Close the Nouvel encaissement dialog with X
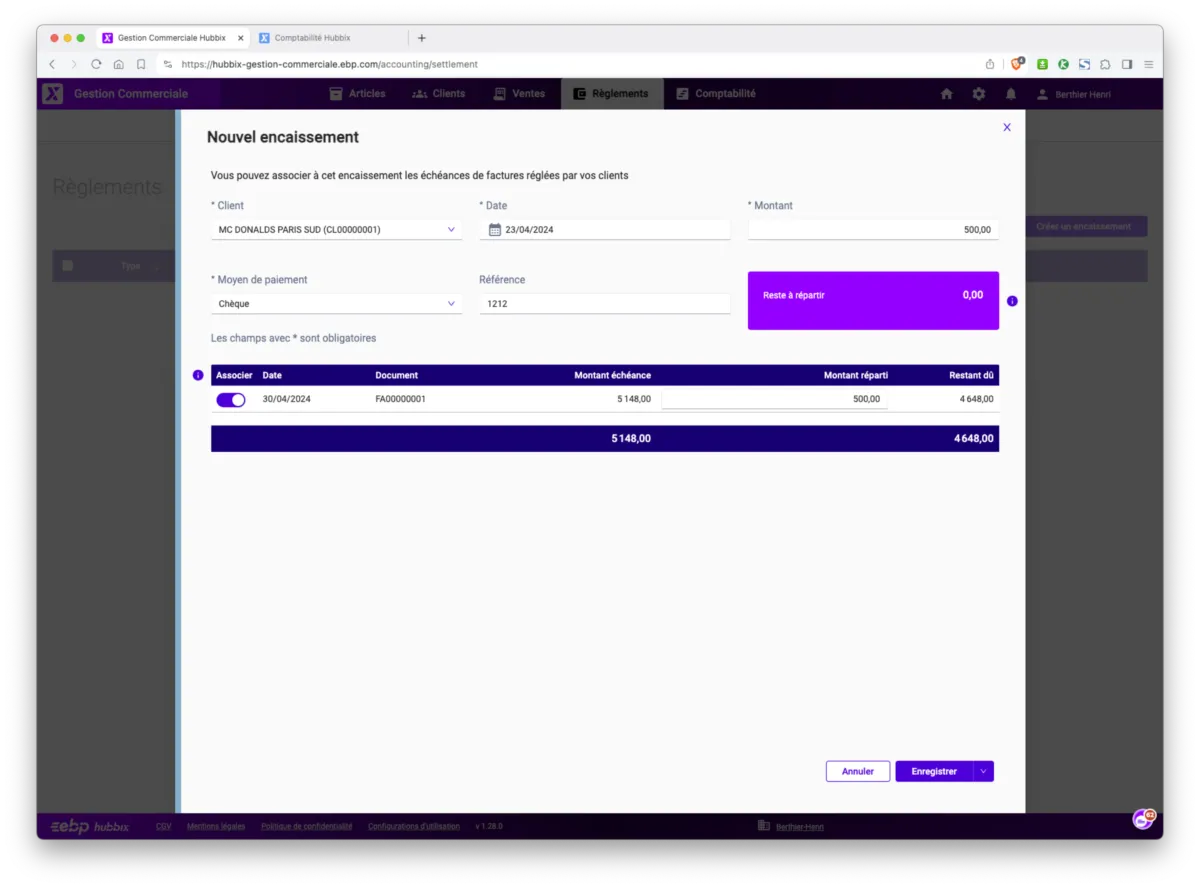This screenshot has height=888, width=1200. (x=1007, y=127)
